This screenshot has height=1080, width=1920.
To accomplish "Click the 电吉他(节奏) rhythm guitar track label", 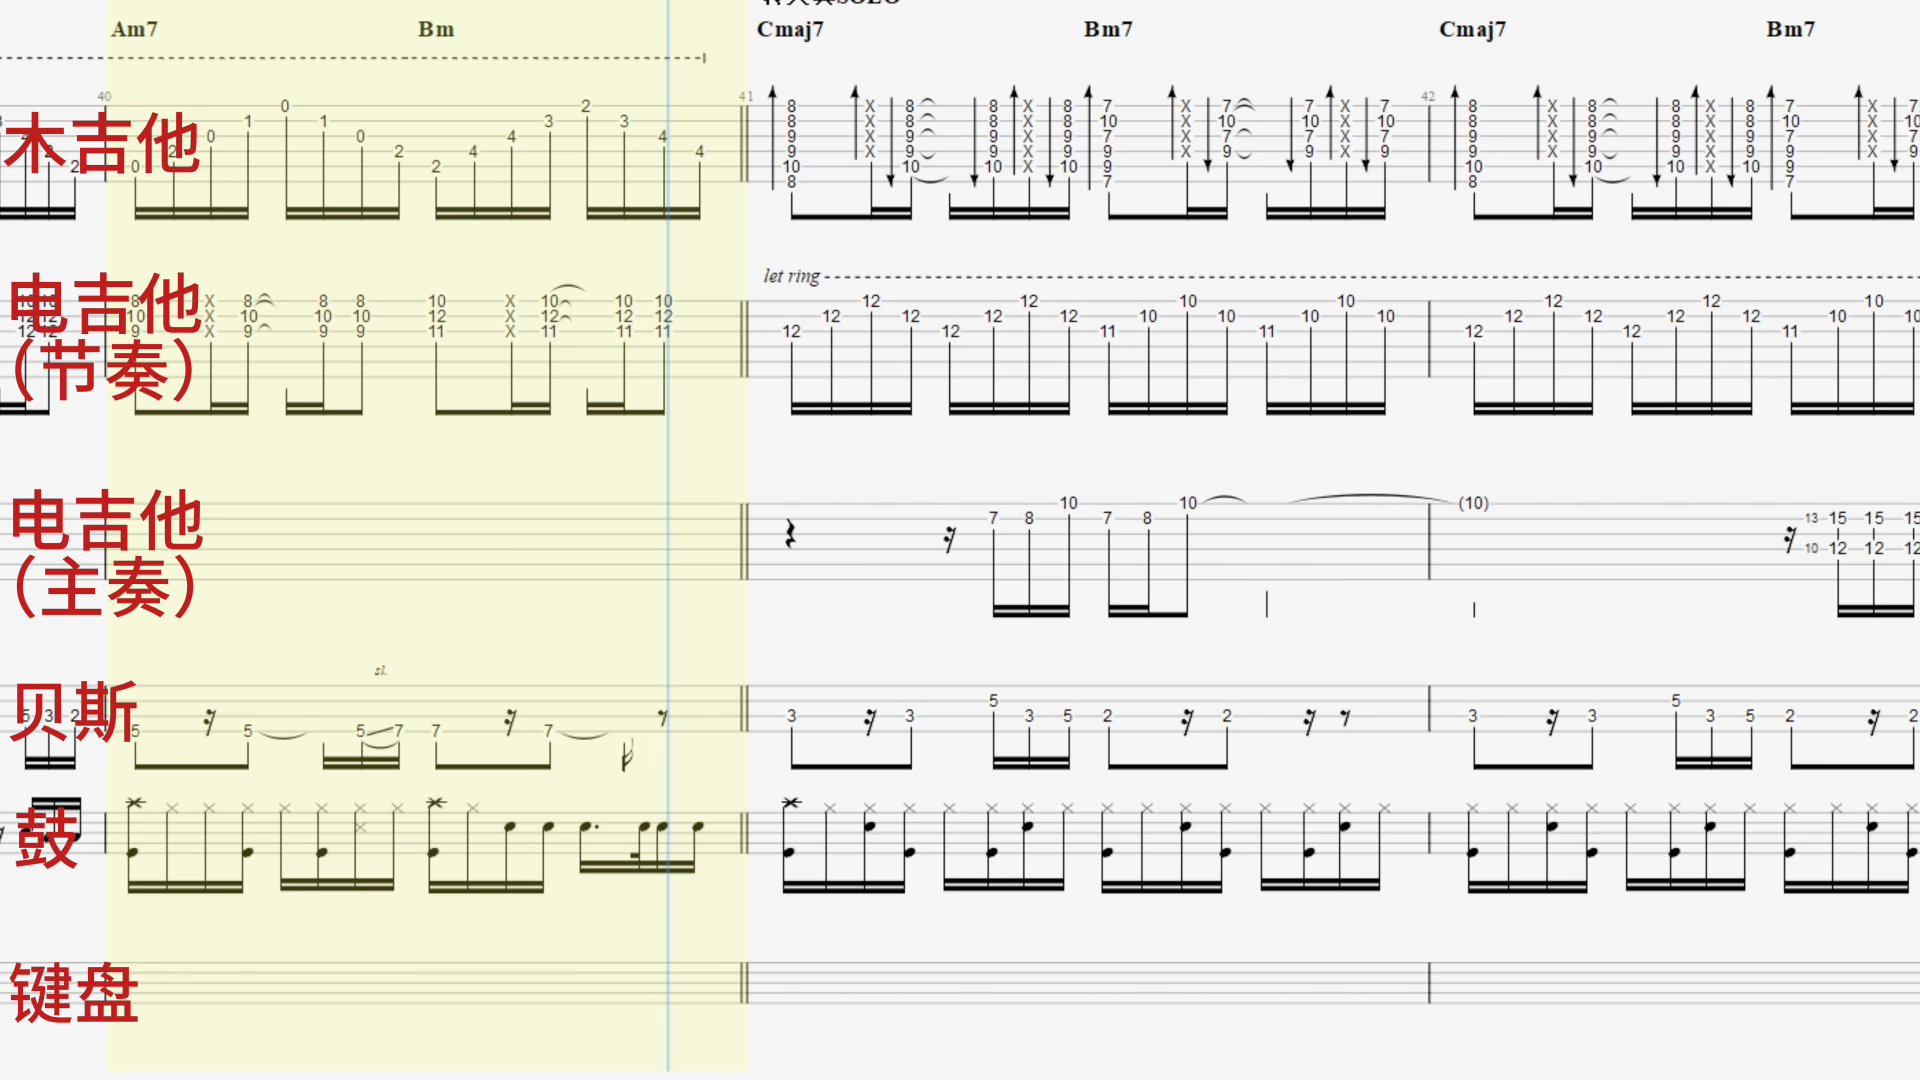I will (106, 337).
